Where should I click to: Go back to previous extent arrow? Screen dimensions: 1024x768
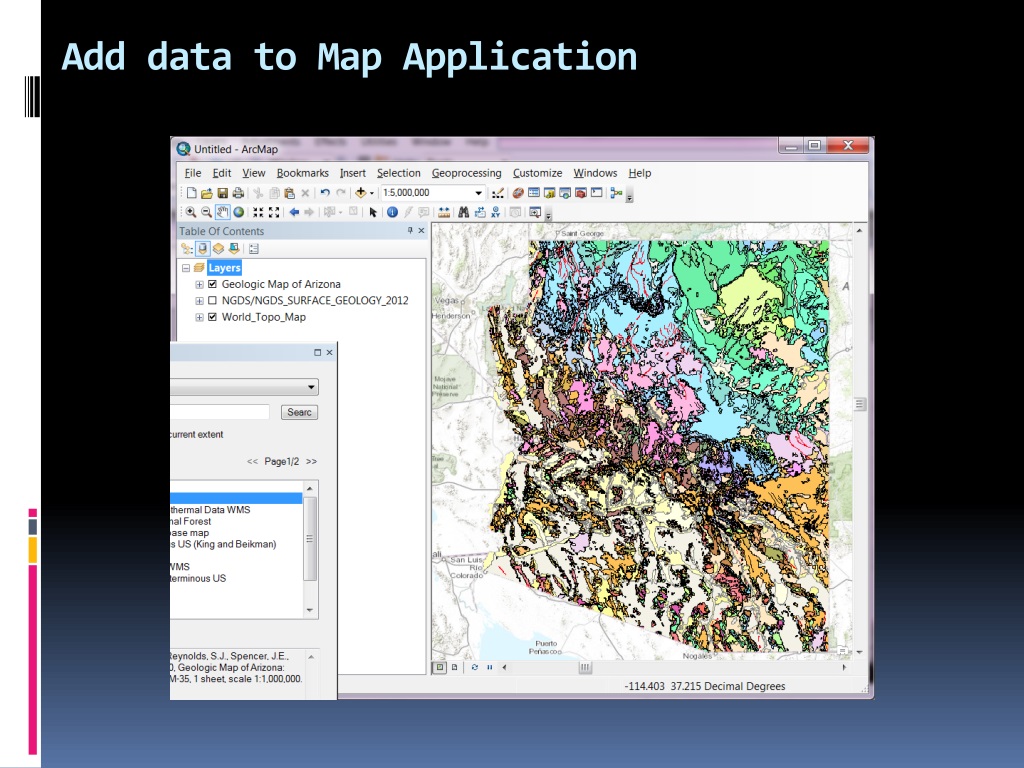(x=295, y=212)
